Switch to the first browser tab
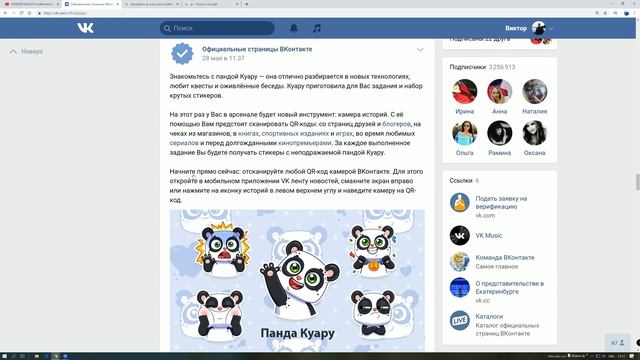Image resolution: width=640 pixels, height=360 pixels. point(31,4)
